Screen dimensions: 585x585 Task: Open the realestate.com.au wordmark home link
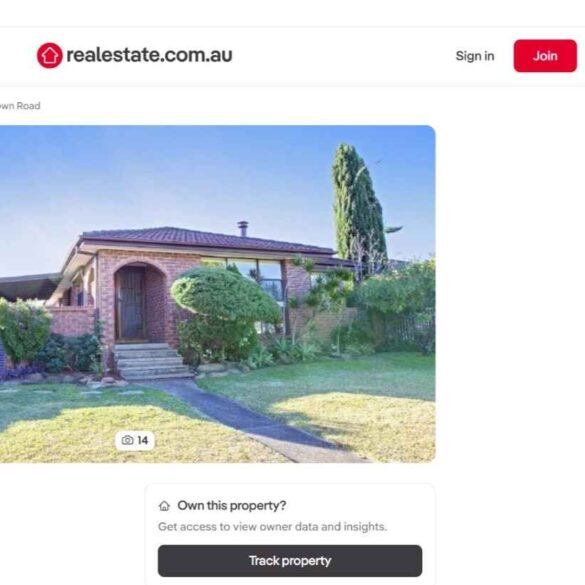[149, 55]
